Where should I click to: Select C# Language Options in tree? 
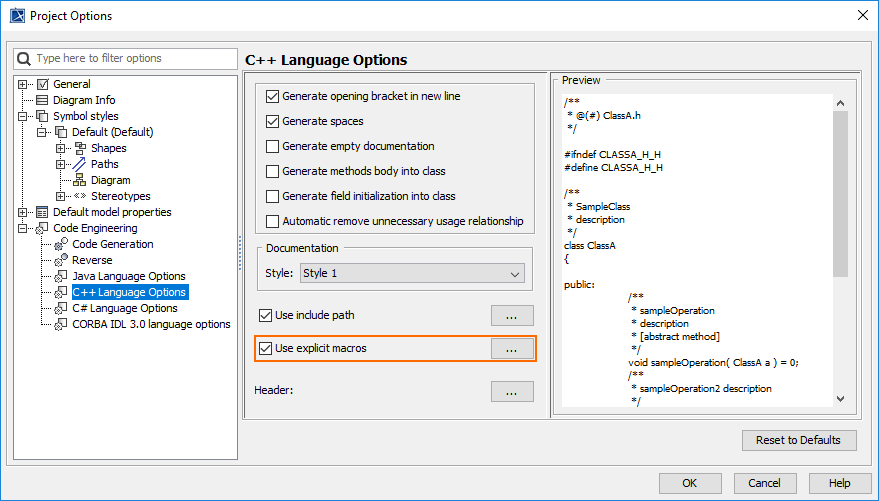click(124, 308)
